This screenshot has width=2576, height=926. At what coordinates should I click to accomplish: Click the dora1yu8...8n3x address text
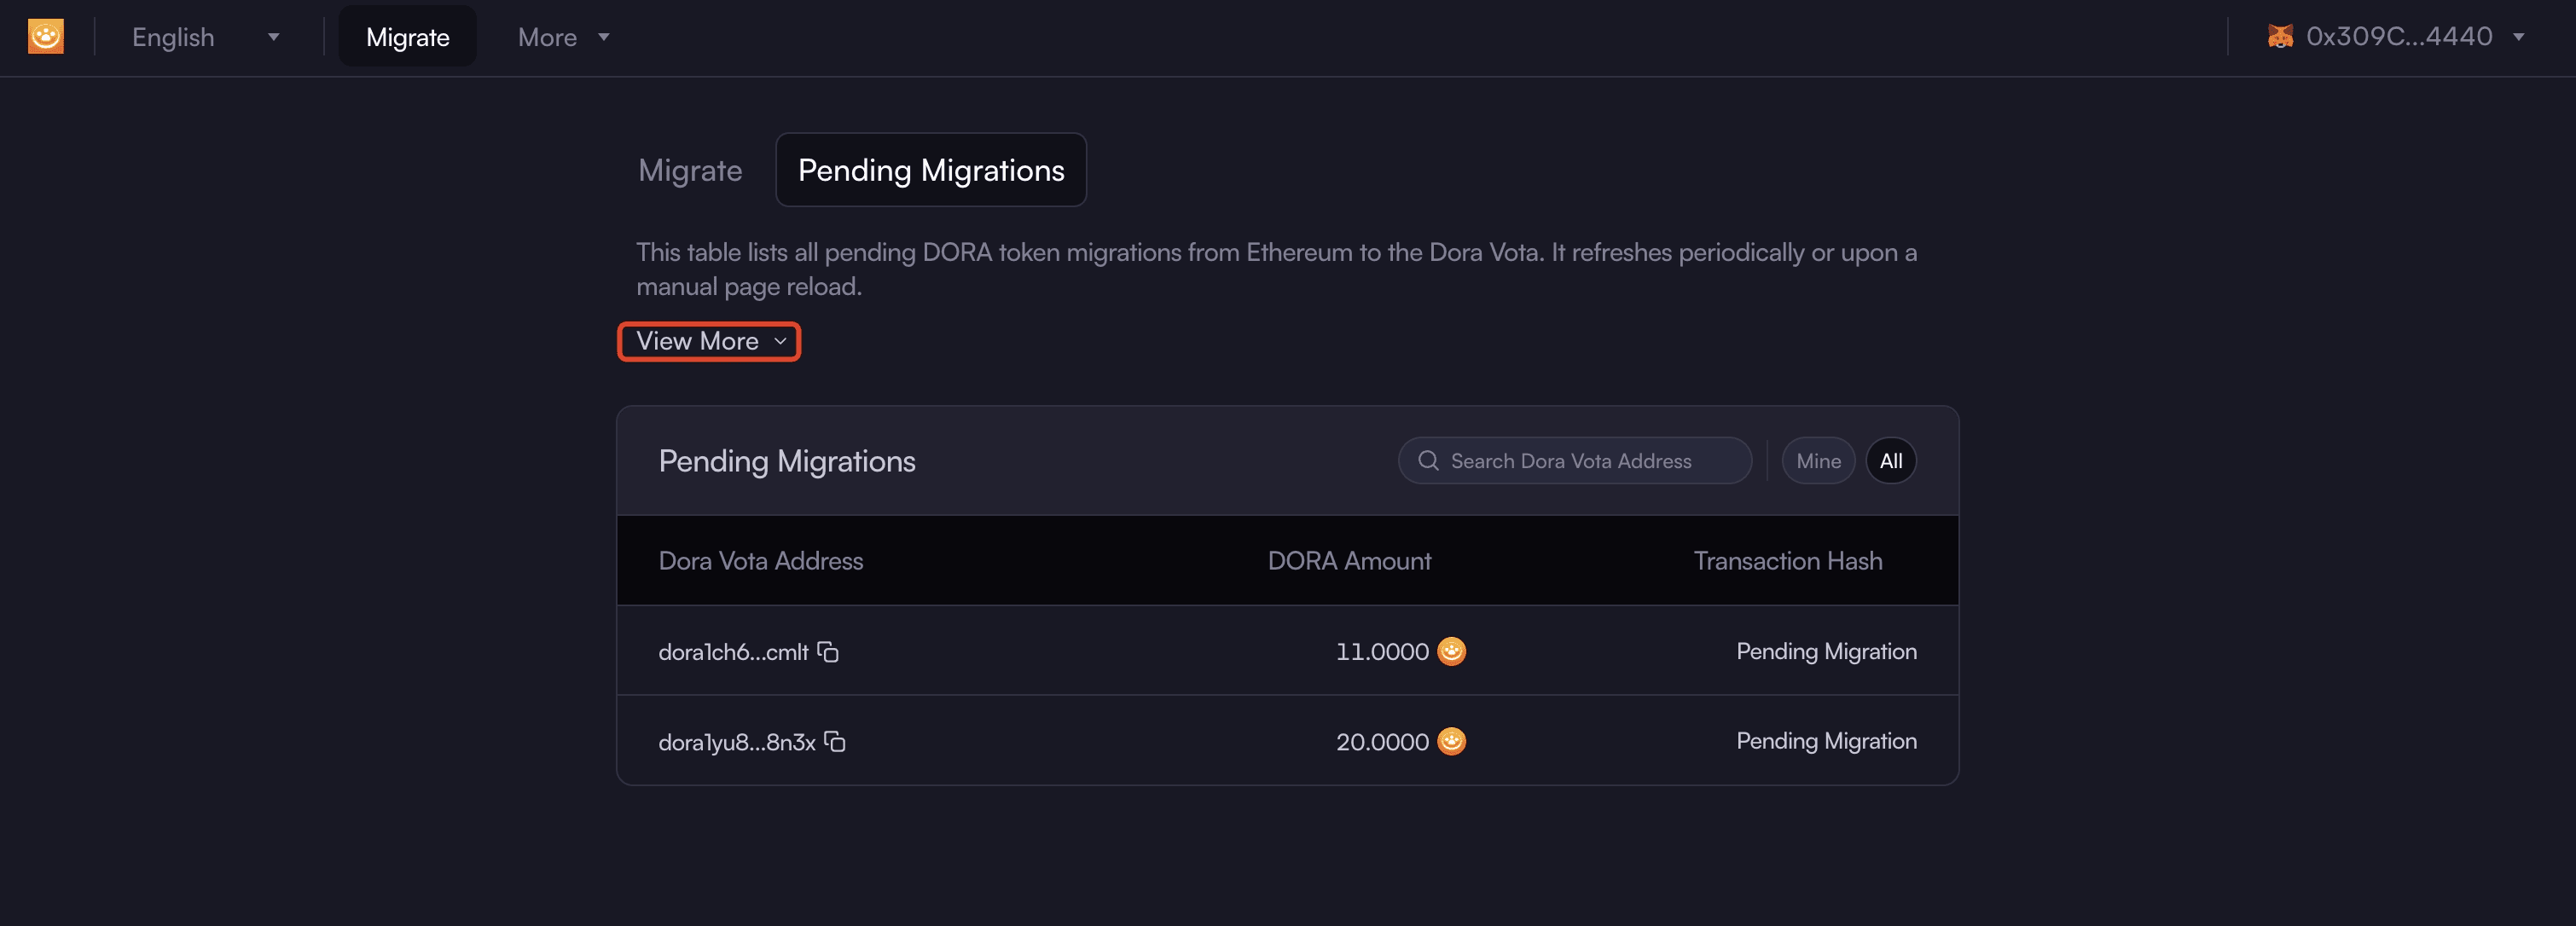pyautogui.click(x=737, y=742)
